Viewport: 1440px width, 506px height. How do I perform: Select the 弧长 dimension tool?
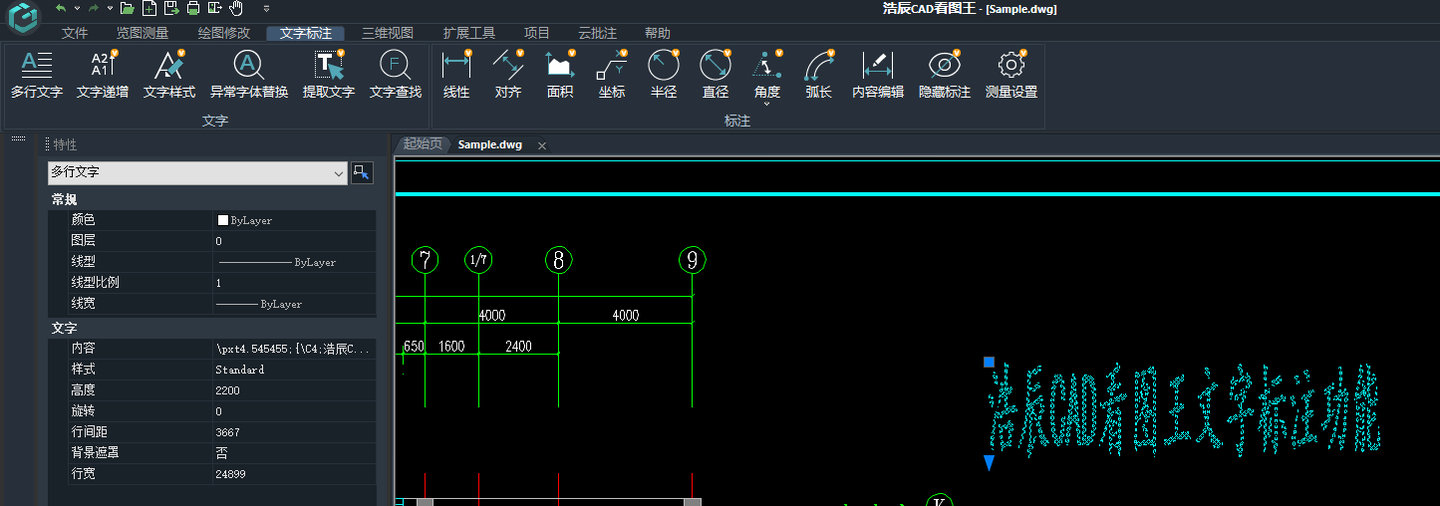tap(819, 75)
